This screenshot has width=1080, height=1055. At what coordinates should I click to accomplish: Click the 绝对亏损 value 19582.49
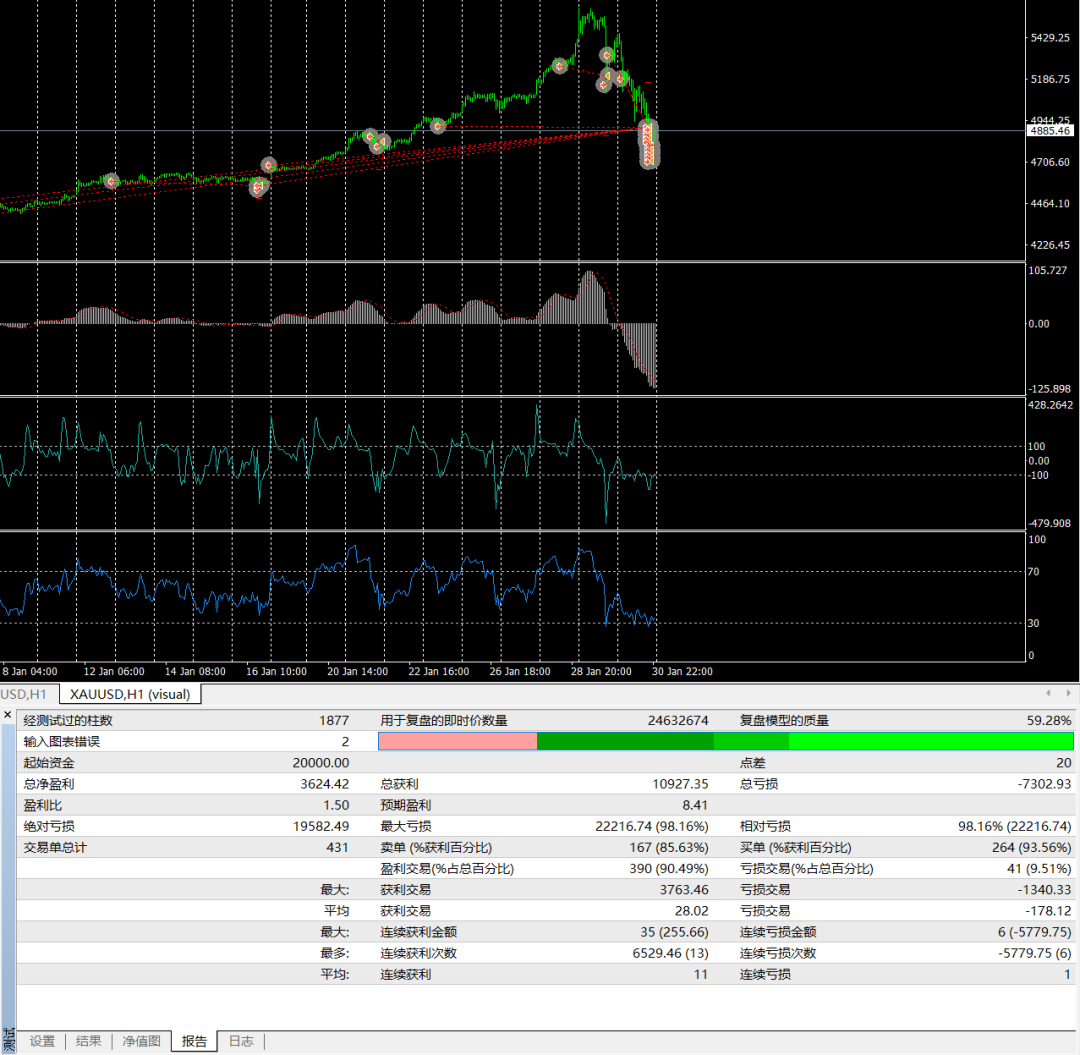[x=321, y=826]
